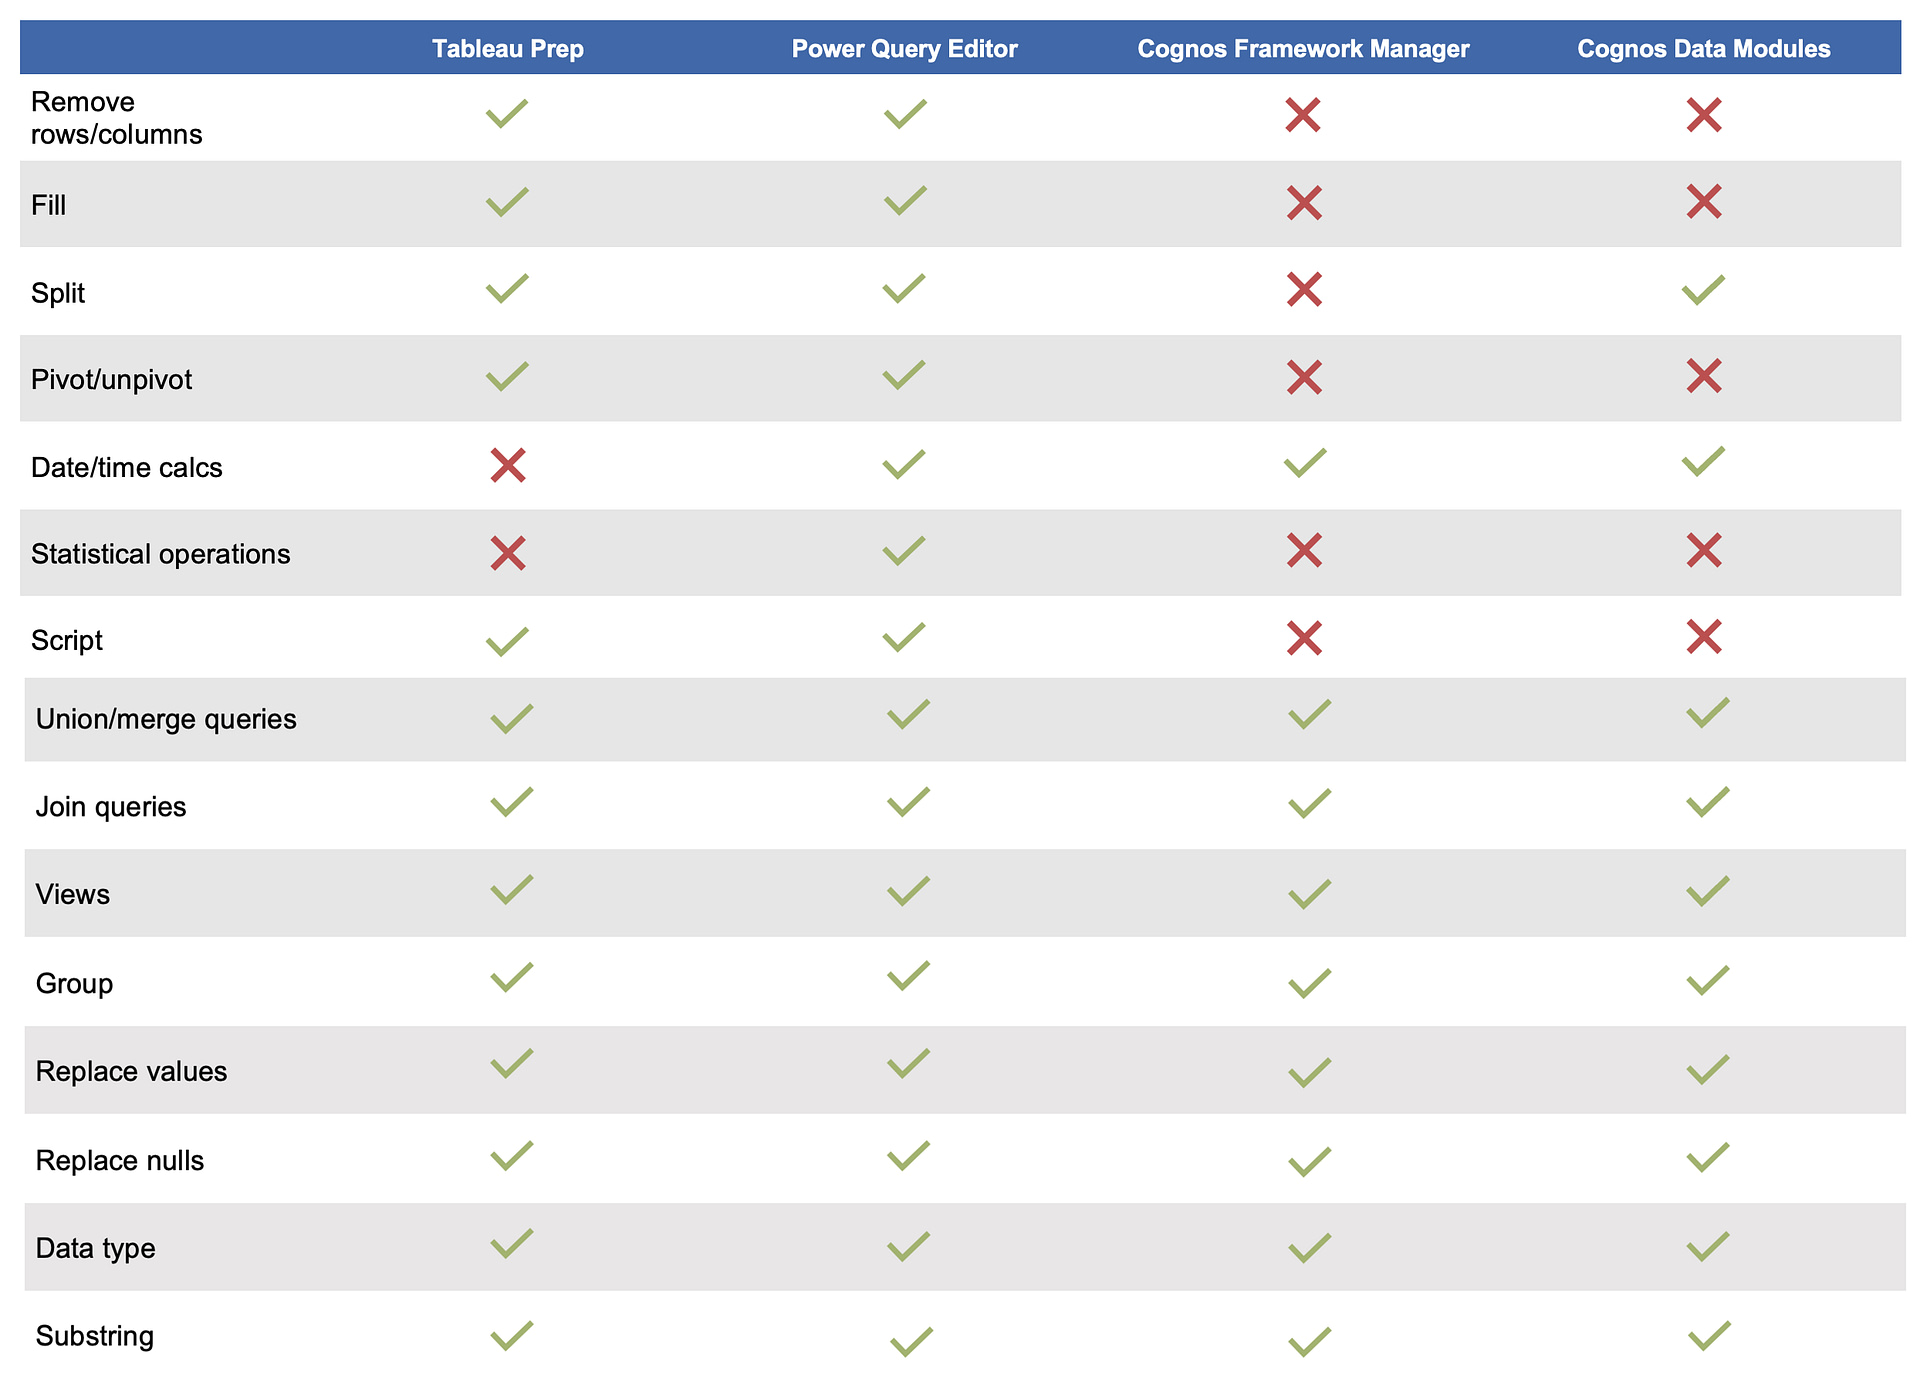Viewport: 1920px width, 1377px height.
Task: Click the Union/merge queries row label
Action: coord(166,719)
